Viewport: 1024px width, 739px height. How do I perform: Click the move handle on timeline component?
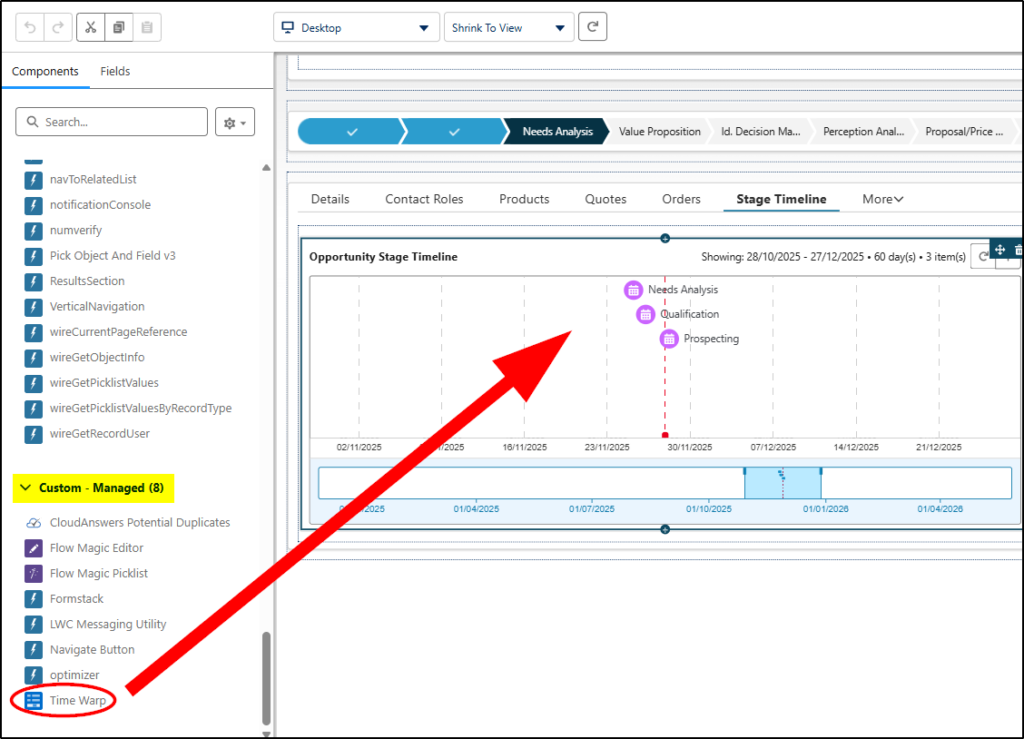[999, 250]
